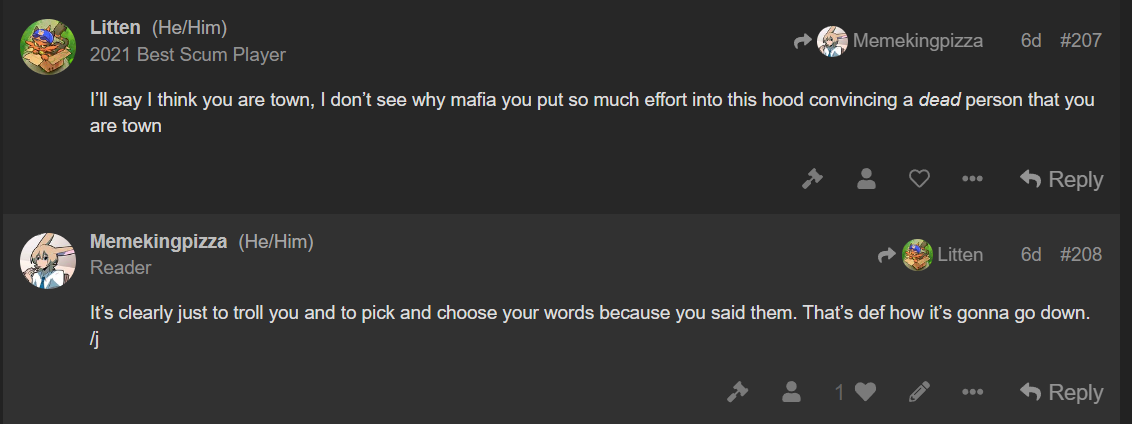Open the Memekingpizza username link in post #208
1132x424 pixels.
[x=158, y=242]
